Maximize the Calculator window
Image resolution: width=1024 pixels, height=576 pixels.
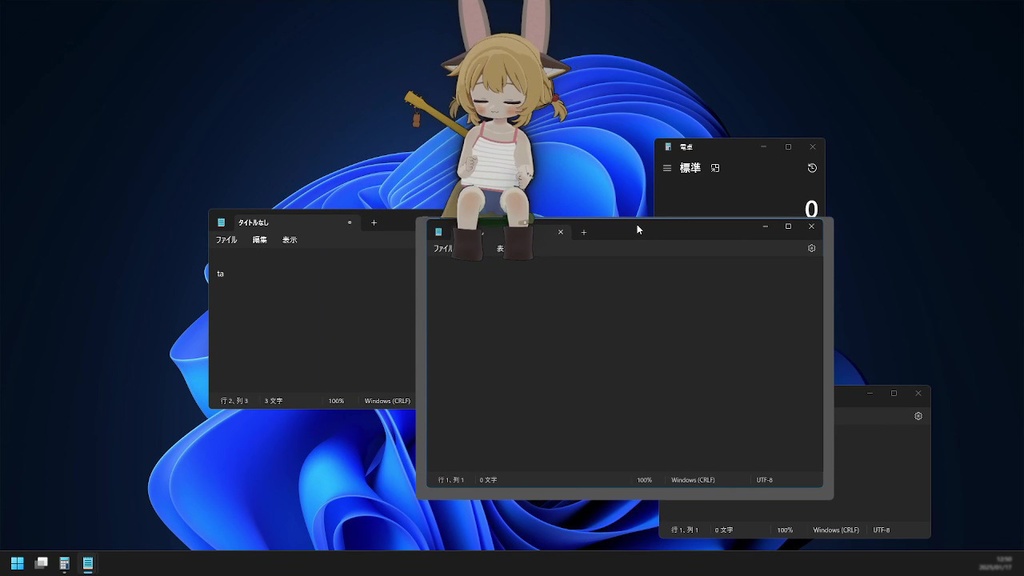pos(788,147)
